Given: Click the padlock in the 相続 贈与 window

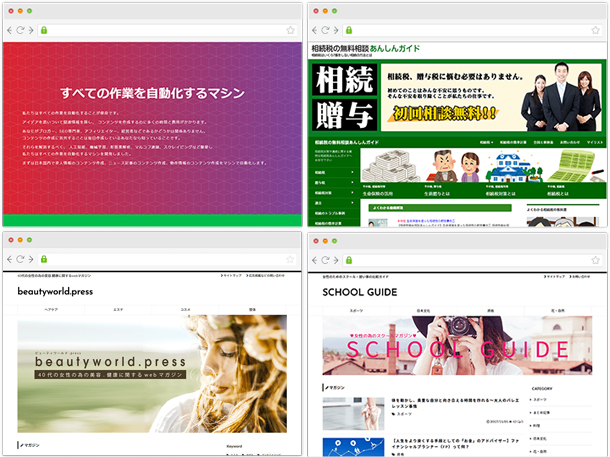Looking at the screenshot, I should click(349, 30).
